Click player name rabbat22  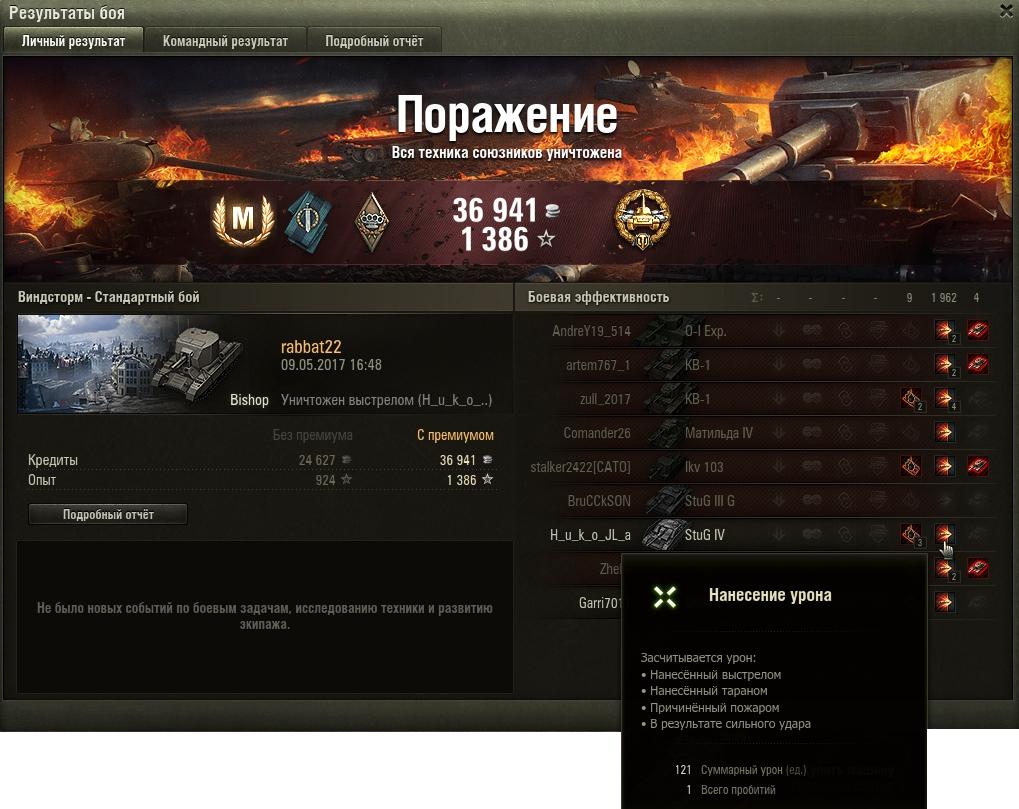(x=311, y=347)
